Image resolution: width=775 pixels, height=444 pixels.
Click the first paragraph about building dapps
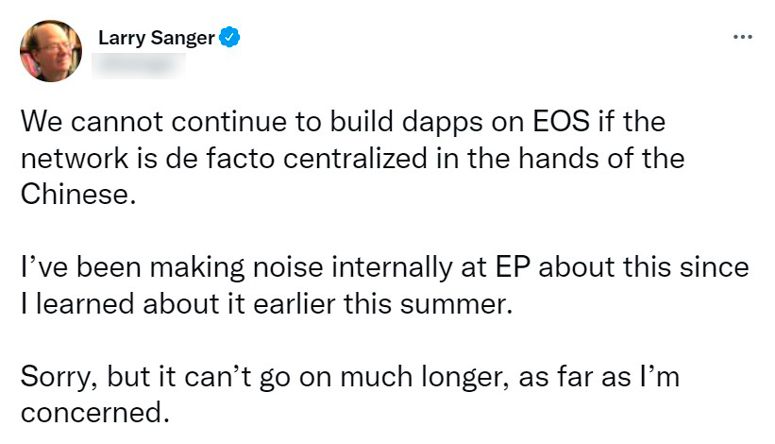pos(352,158)
